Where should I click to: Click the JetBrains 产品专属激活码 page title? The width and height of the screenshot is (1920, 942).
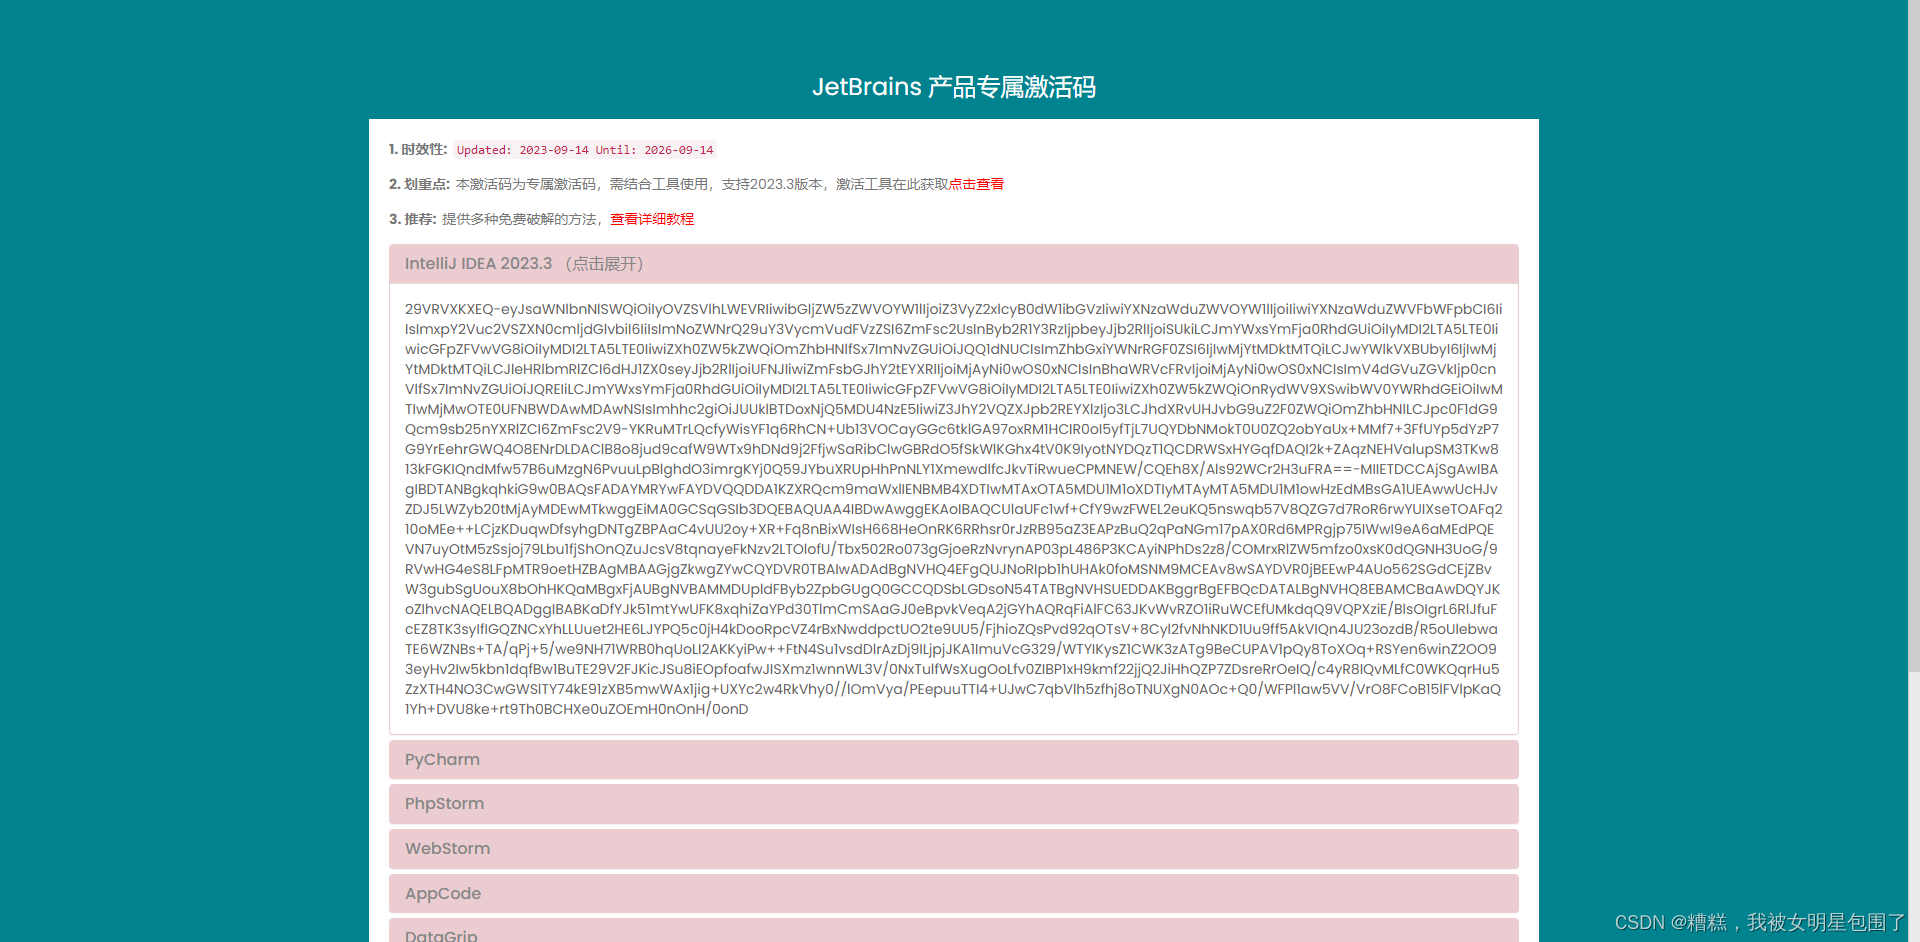tap(953, 87)
